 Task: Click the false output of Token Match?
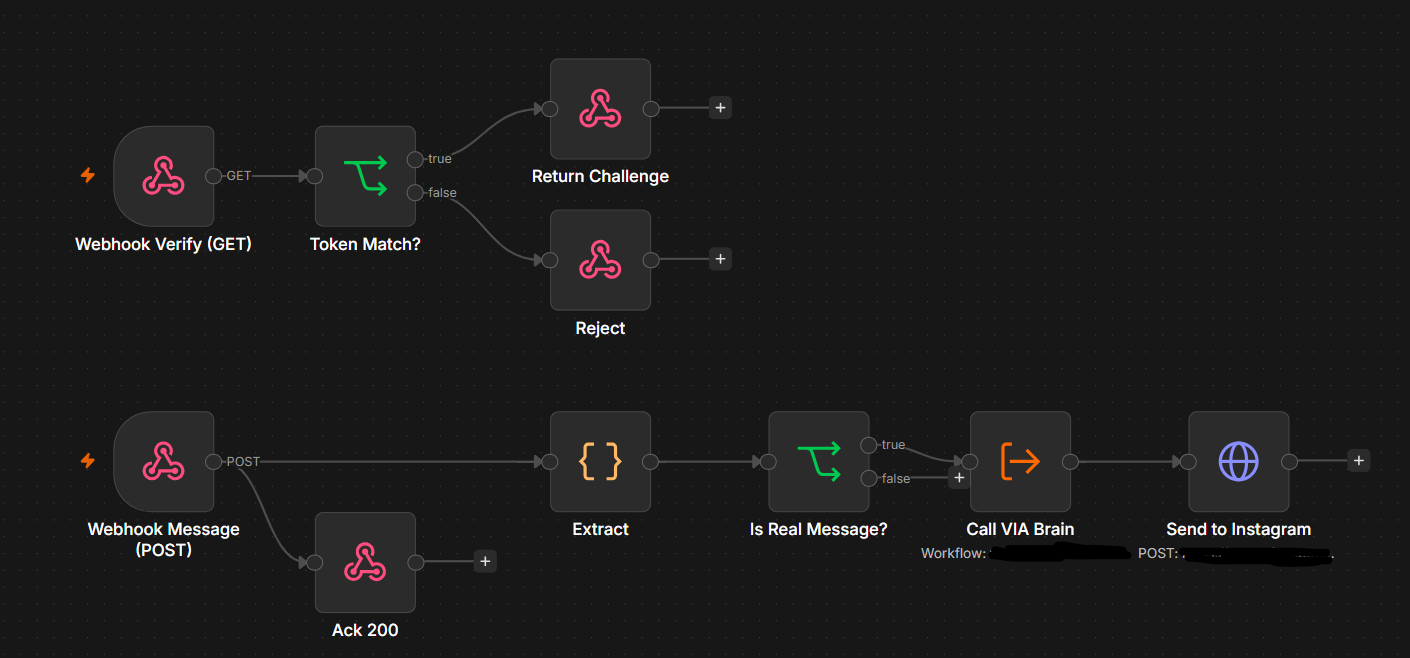click(x=415, y=193)
